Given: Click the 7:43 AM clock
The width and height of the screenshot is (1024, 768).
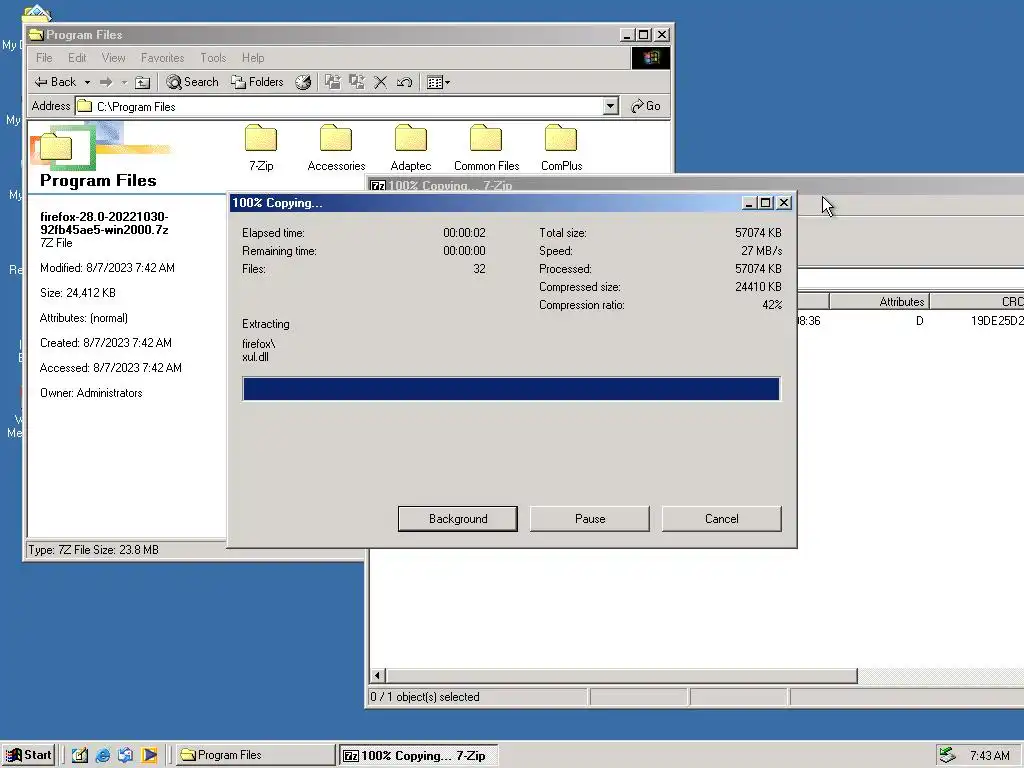Looking at the screenshot, I should tap(989, 756).
